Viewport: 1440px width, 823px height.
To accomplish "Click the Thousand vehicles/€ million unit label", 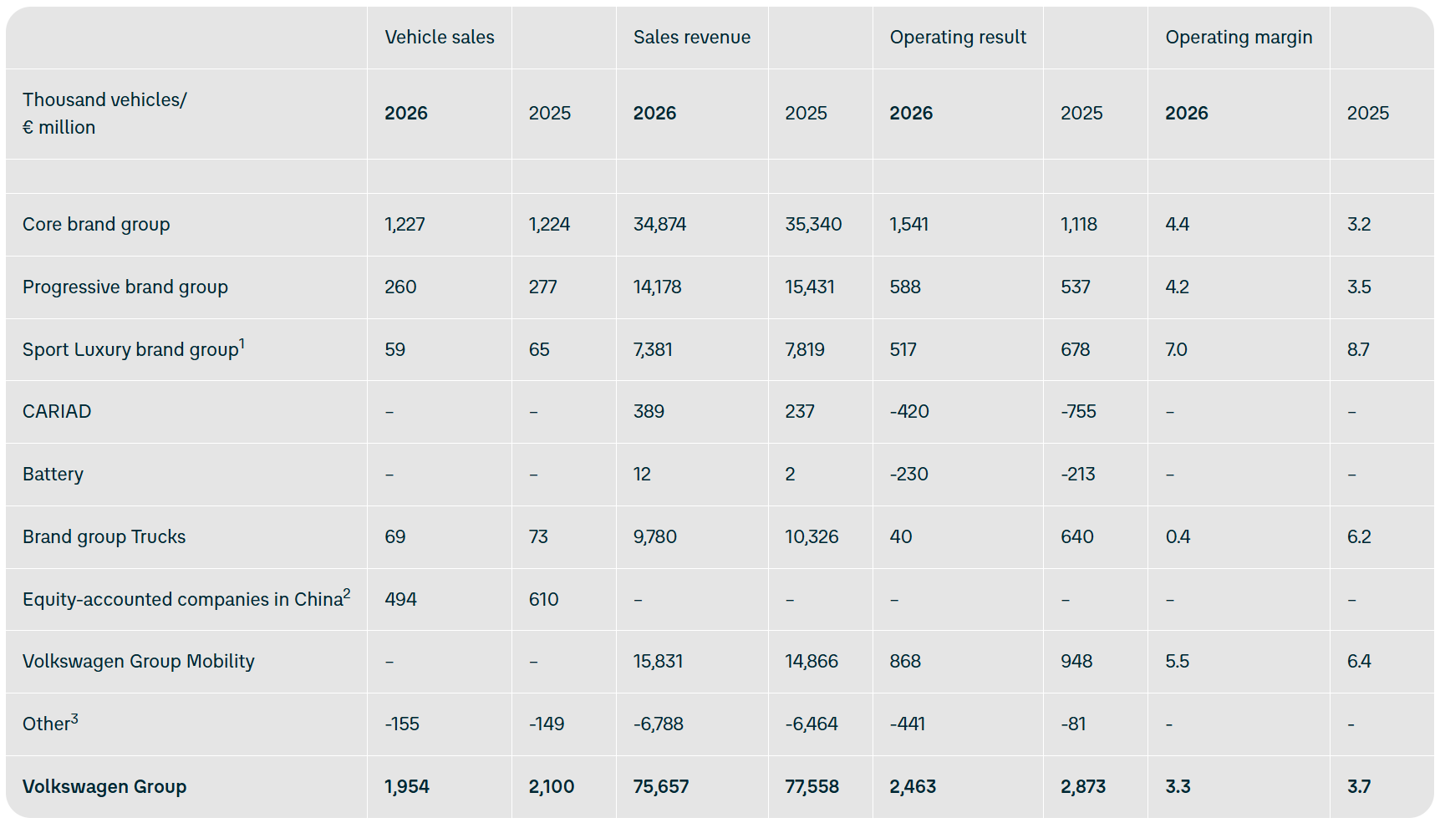I will point(104,113).
